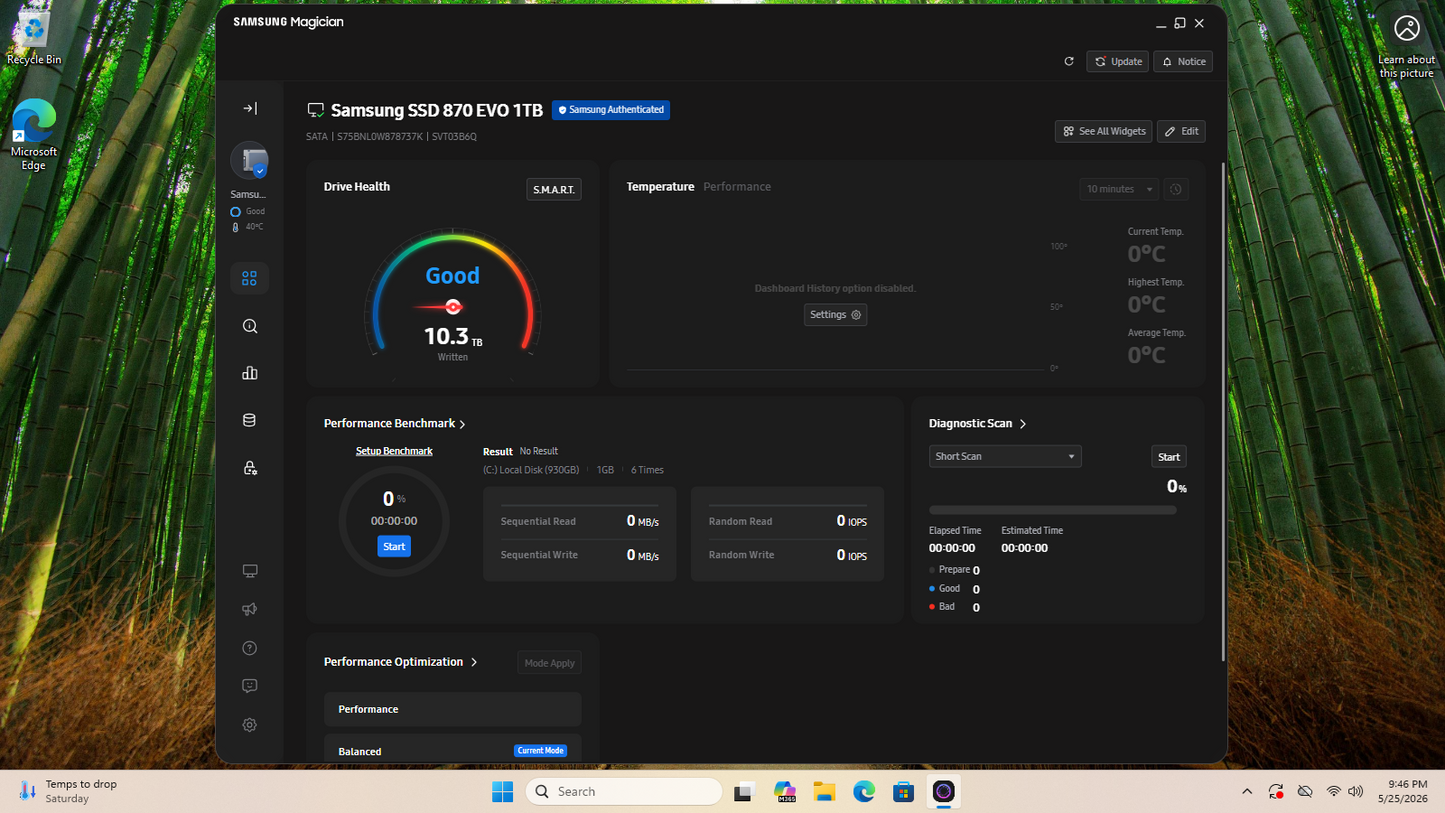Start the Diagnostic Scan
1445x813 pixels.
(1169, 457)
